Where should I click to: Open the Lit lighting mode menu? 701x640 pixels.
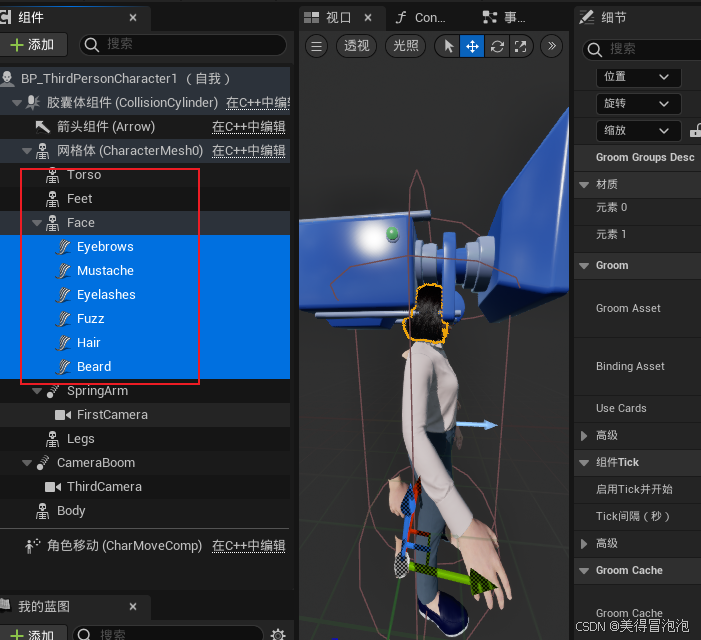405,46
